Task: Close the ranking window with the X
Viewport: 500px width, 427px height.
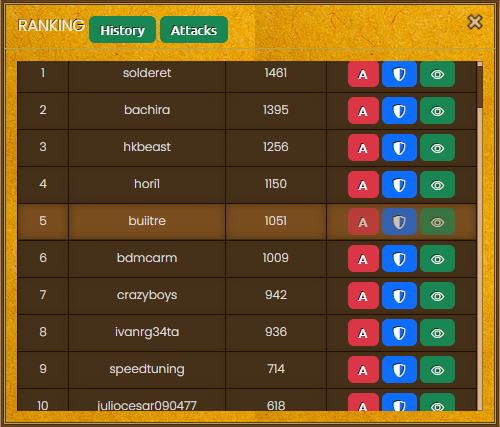Action: pyautogui.click(x=475, y=22)
